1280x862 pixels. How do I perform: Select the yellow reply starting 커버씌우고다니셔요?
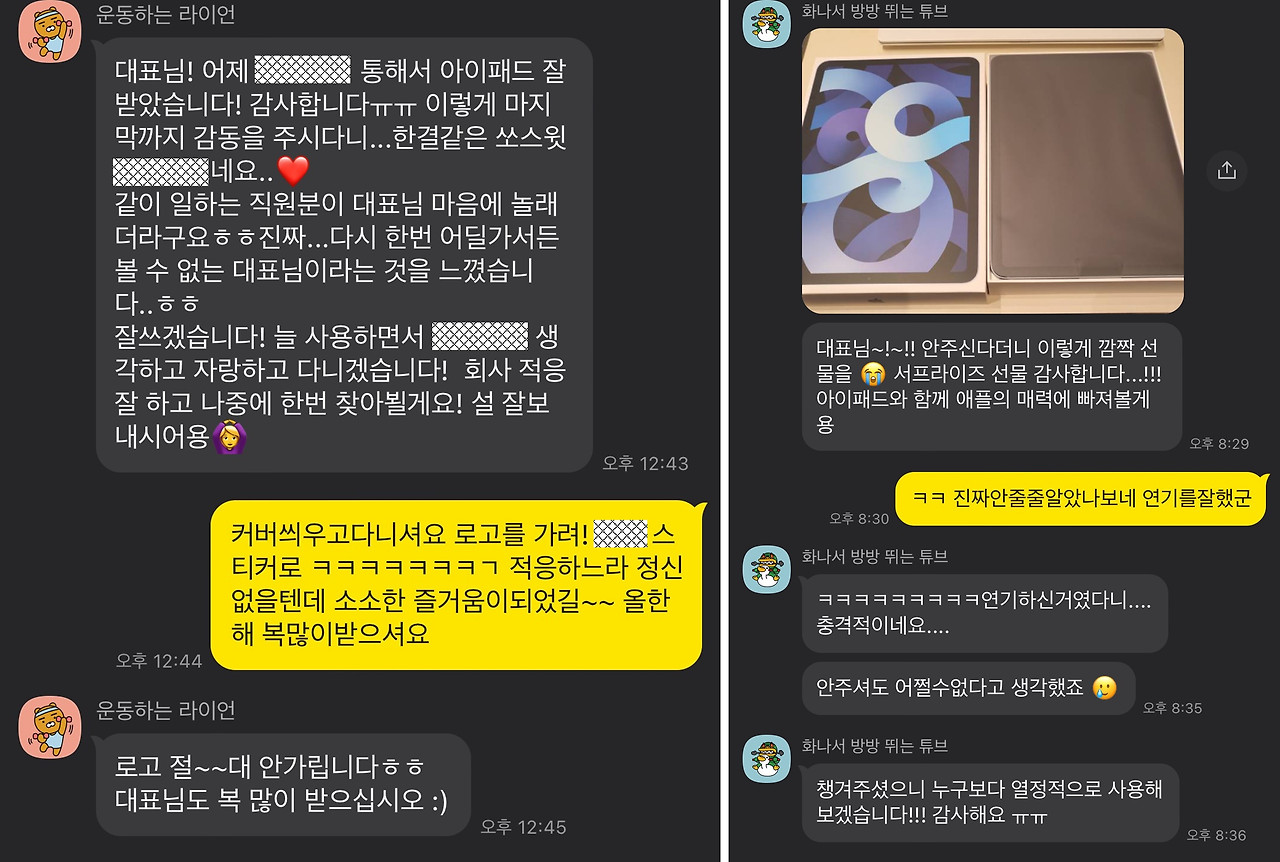coord(456,584)
